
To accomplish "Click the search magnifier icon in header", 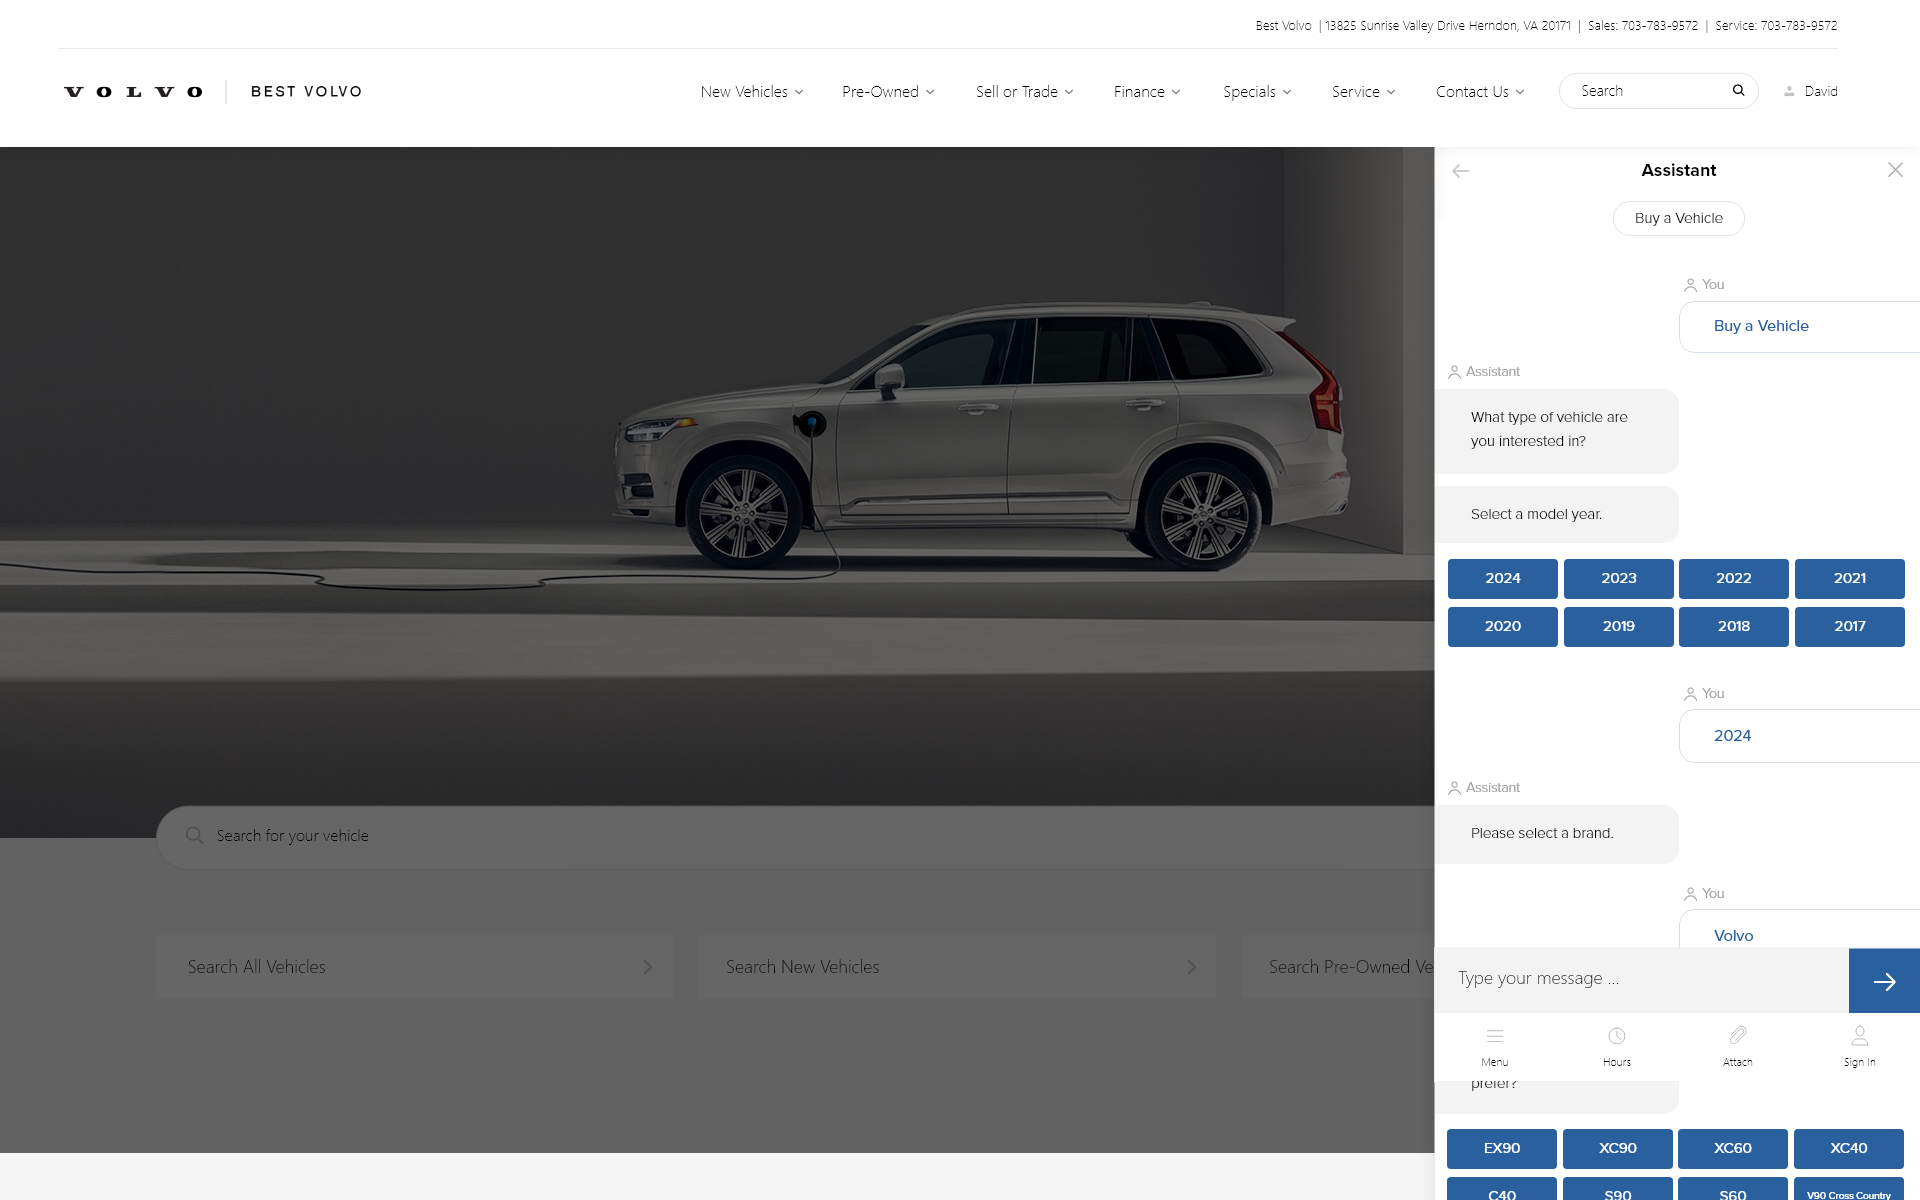I will [x=1738, y=90].
